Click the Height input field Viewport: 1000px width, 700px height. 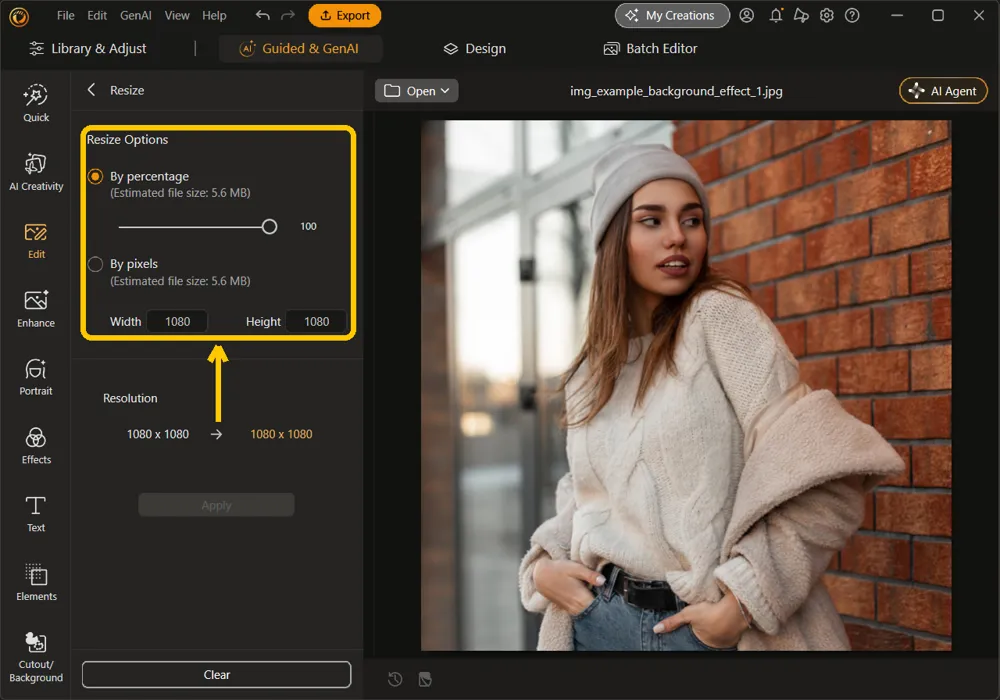[x=316, y=321]
